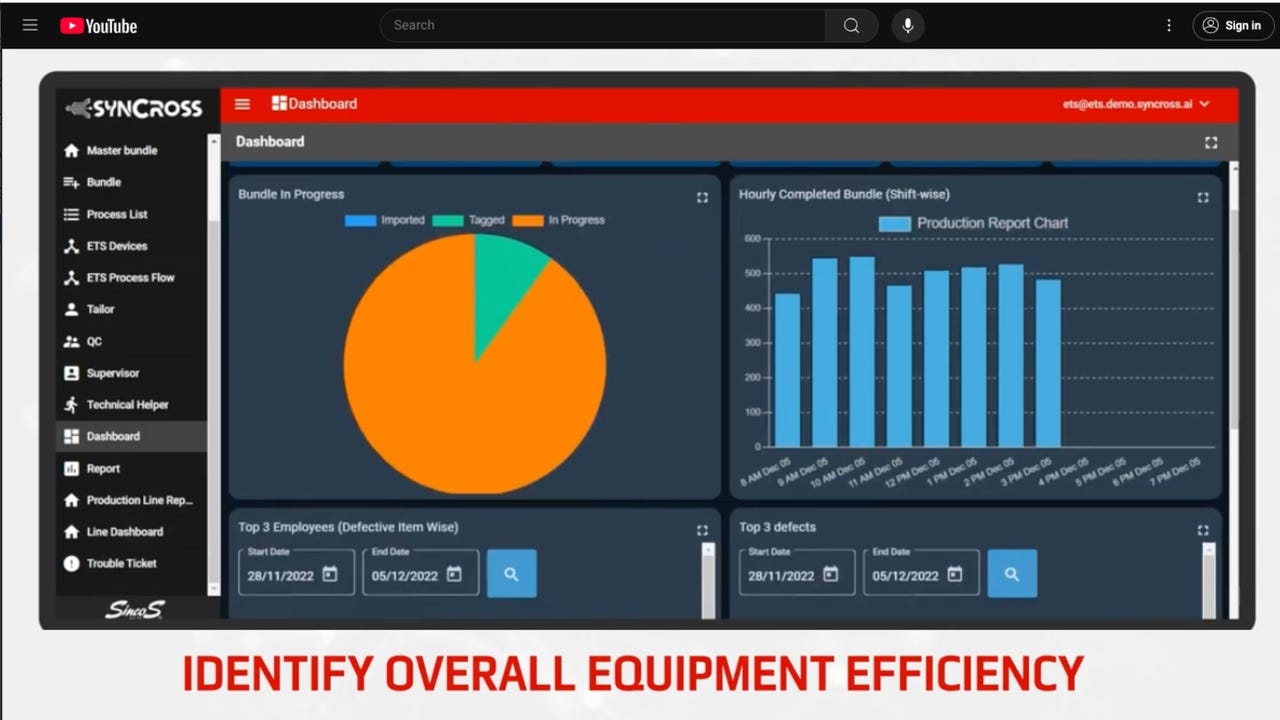Click the voice search microphone icon
Screen dimensions: 1280x720
point(907,25)
